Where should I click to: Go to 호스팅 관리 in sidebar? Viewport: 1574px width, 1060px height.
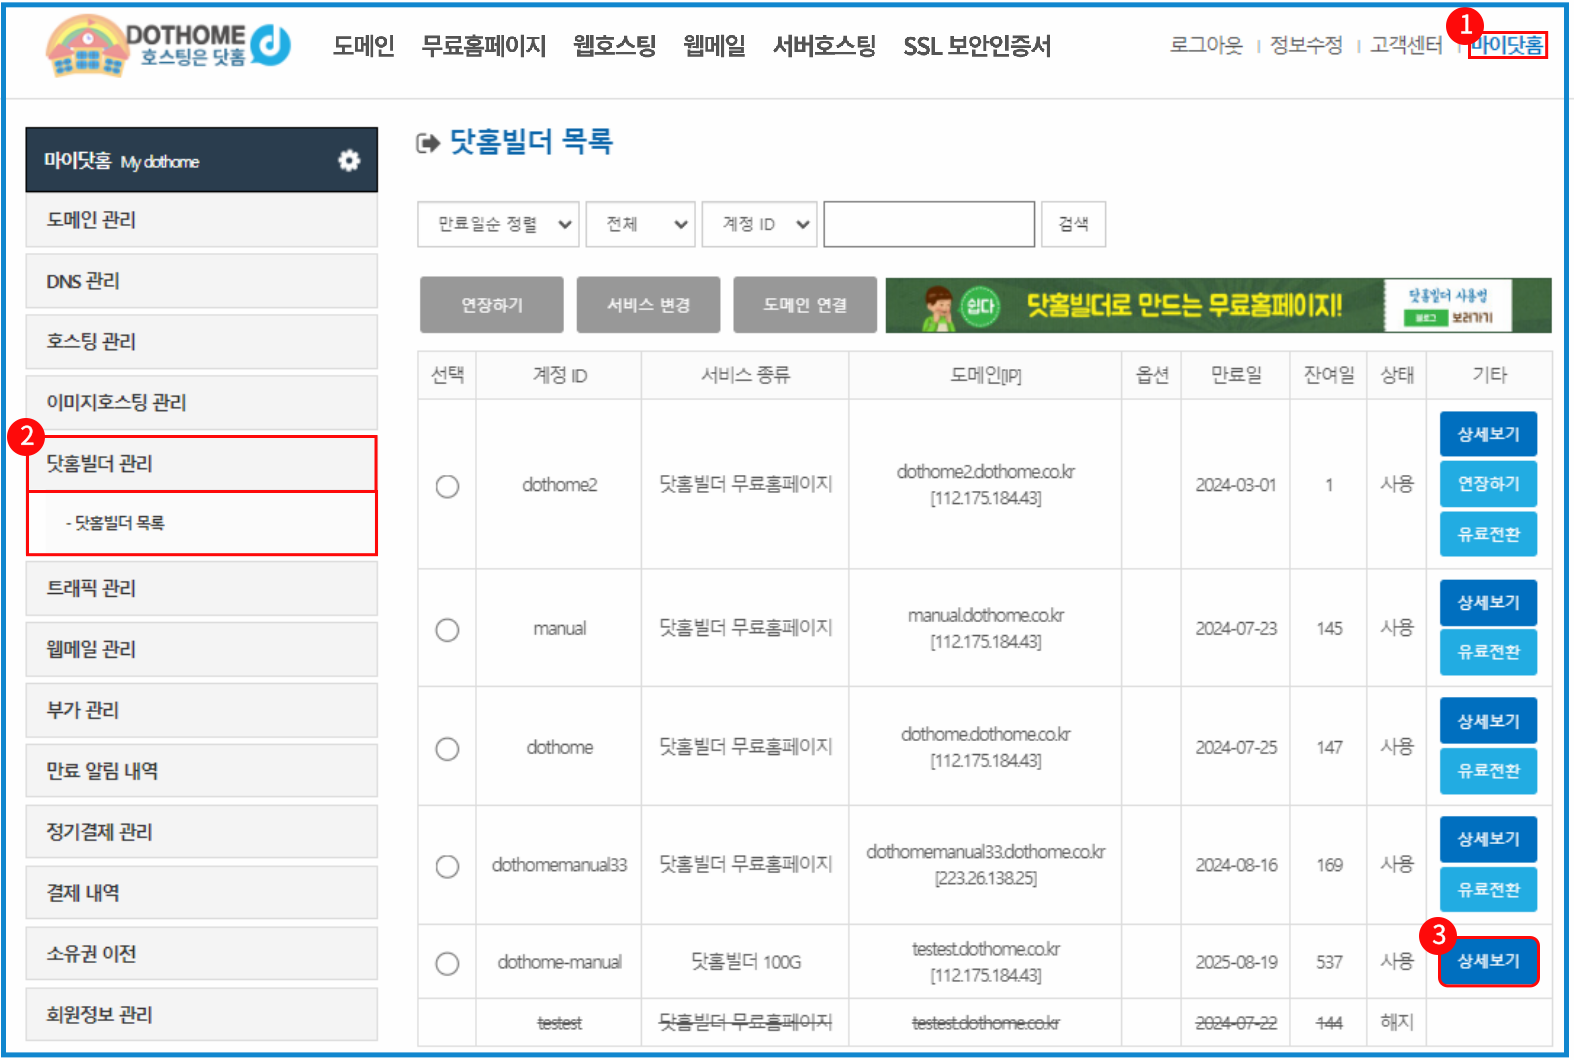tap(201, 342)
